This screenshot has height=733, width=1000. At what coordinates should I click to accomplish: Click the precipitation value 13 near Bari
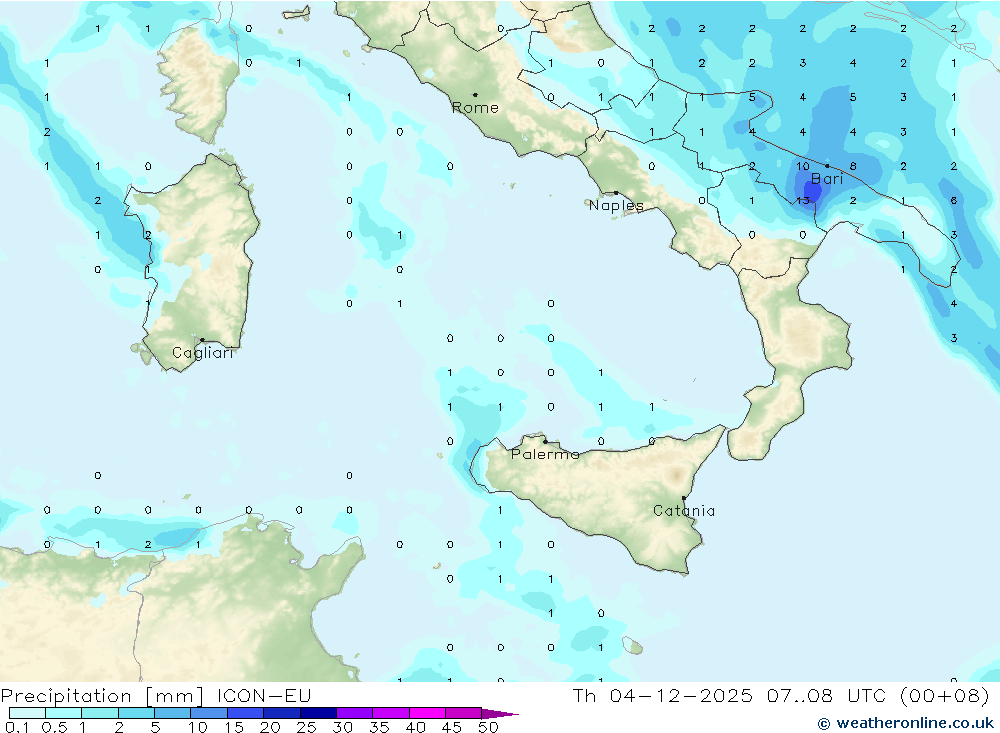pyautogui.click(x=803, y=200)
